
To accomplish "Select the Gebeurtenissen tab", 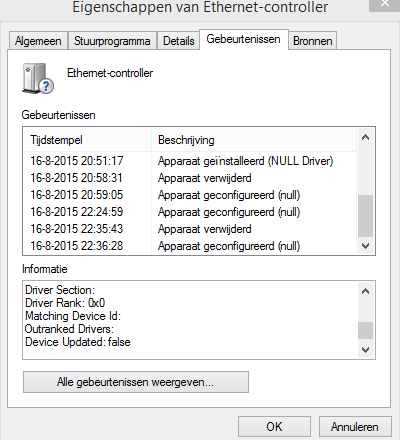I will (243, 39).
